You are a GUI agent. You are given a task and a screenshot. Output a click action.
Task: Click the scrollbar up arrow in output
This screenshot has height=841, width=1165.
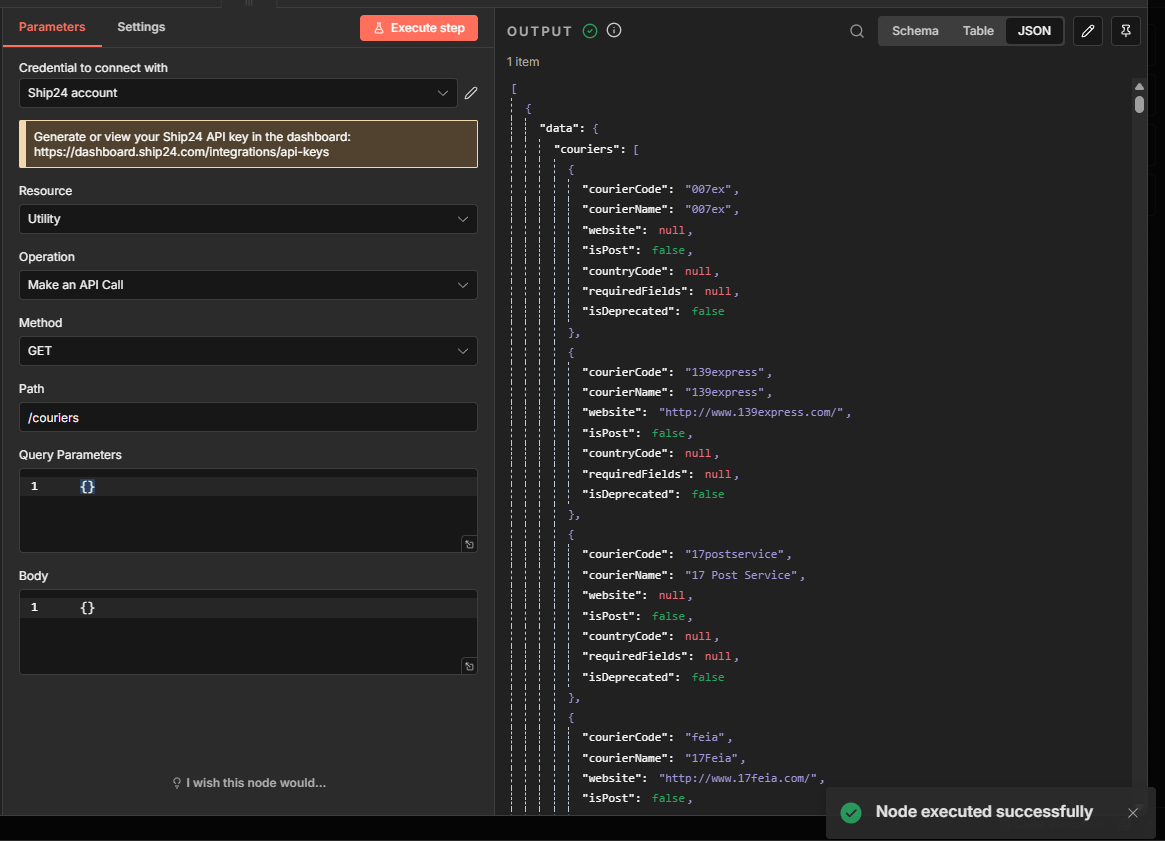click(x=1139, y=86)
